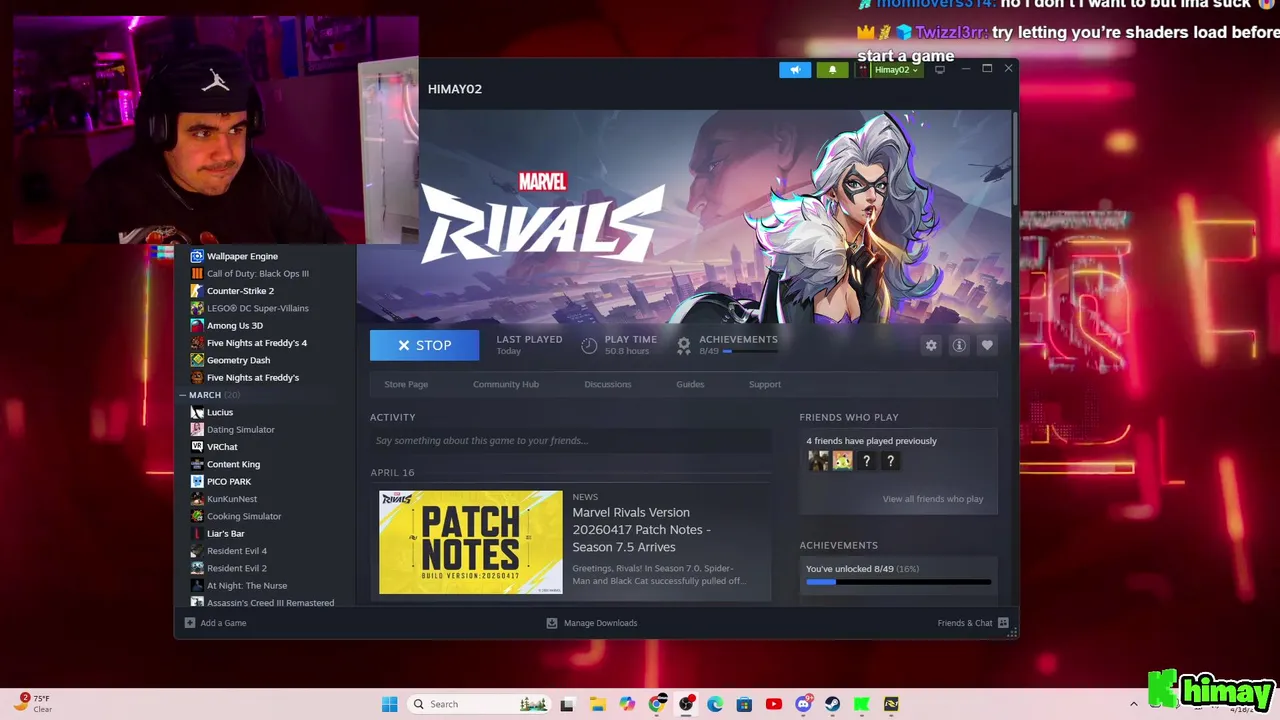Open Marvel Rivals Version 20260417 Patch Notes headline

(641, 530)
